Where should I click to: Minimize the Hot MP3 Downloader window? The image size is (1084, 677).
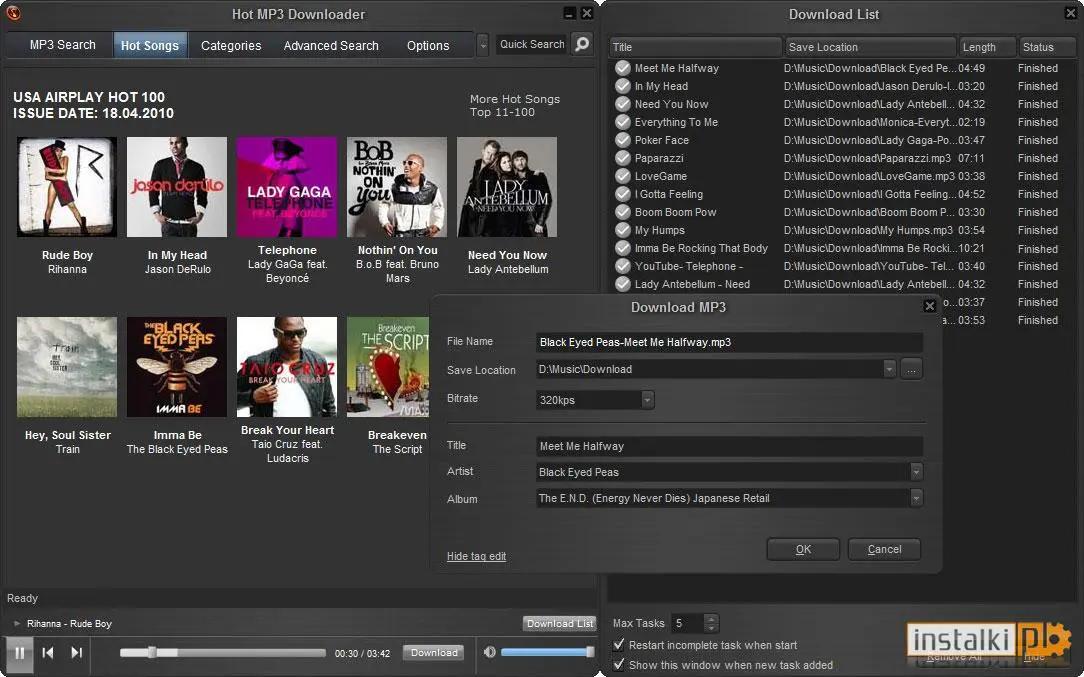(x=569, y=13)
